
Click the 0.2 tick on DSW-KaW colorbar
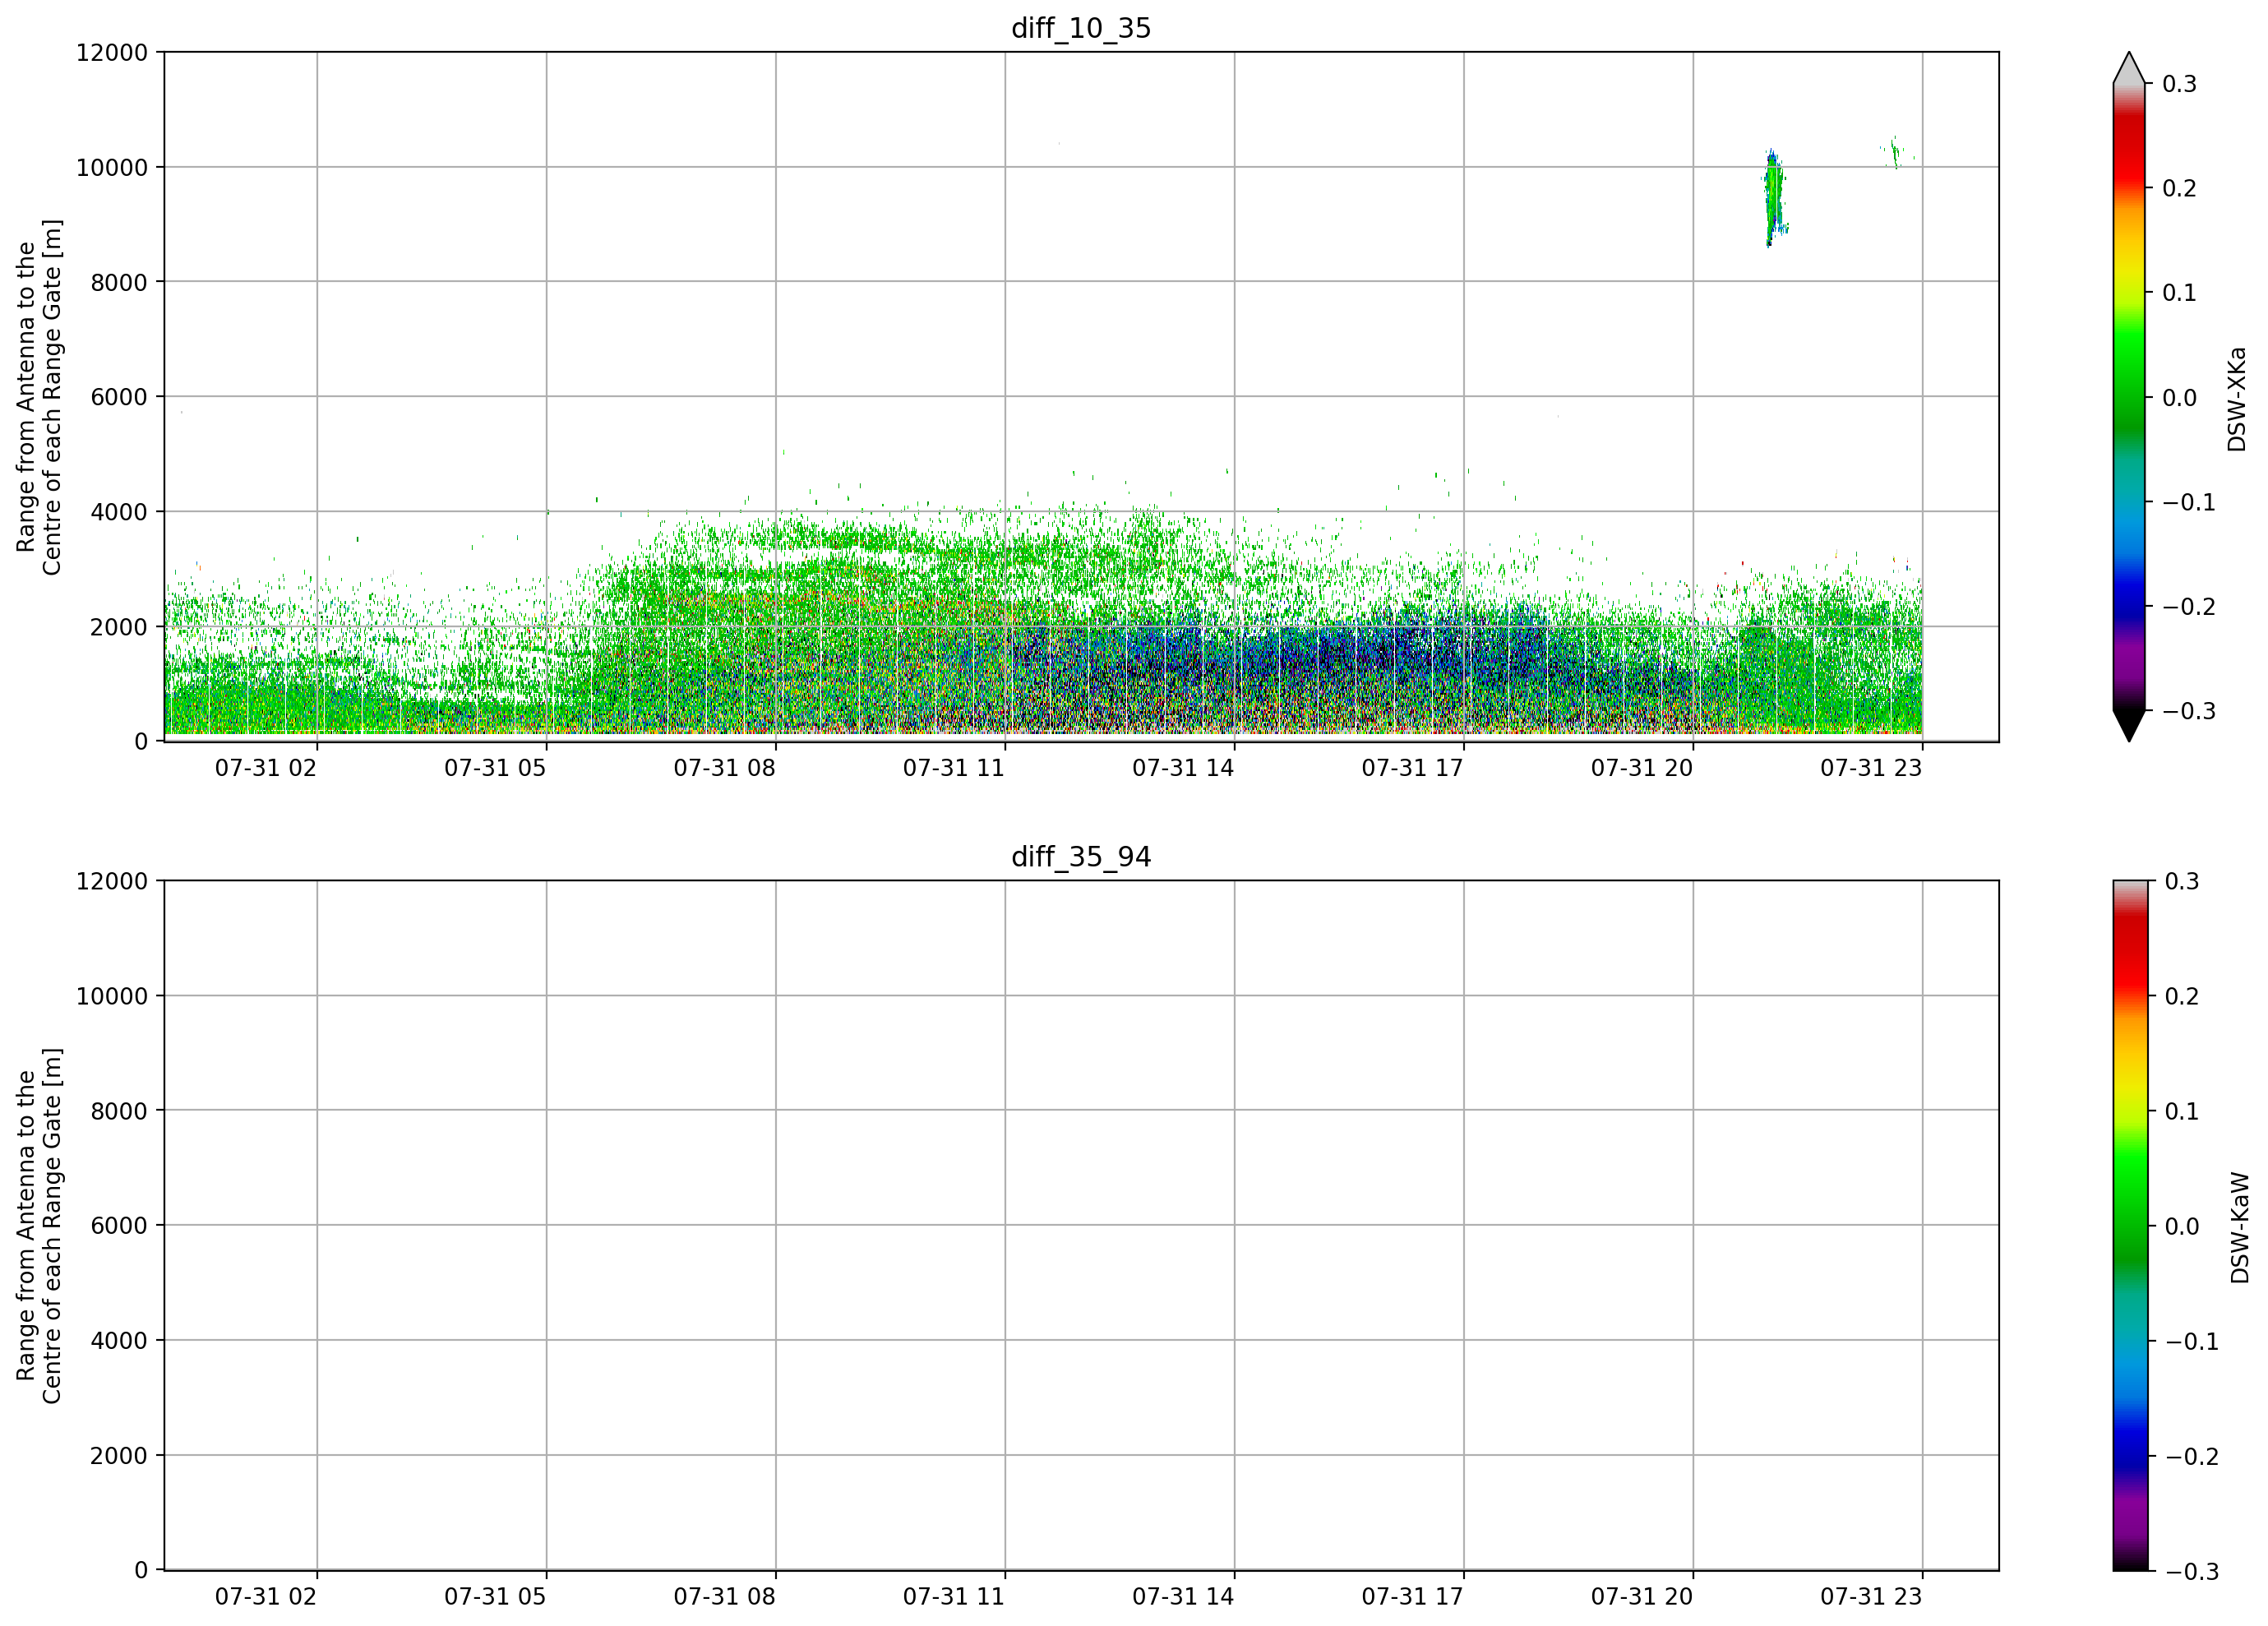2181,996
